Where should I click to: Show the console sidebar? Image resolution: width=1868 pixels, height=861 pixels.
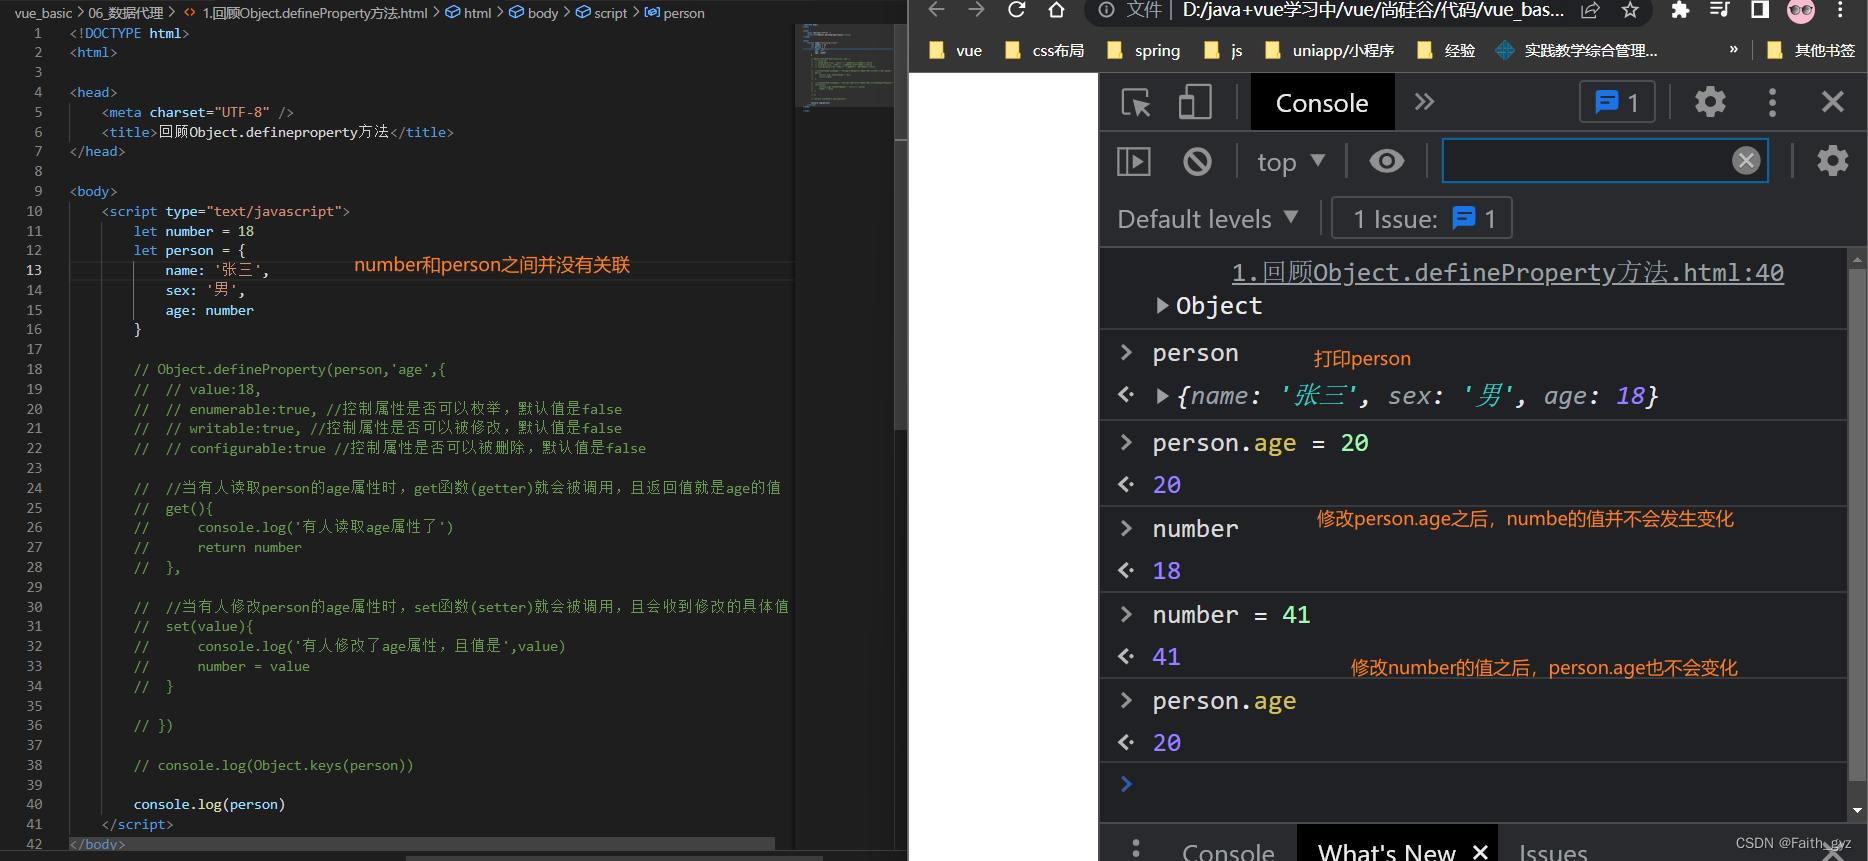(x=1134, y=161)
